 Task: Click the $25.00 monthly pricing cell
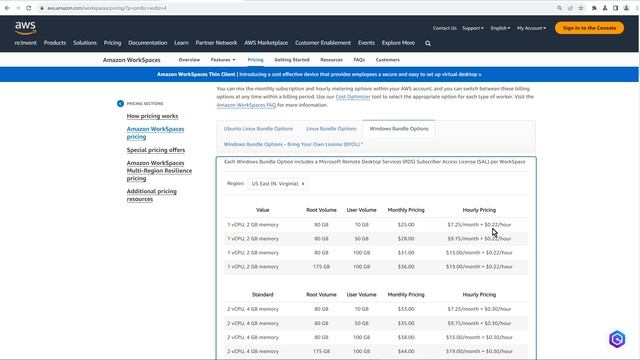406,225
